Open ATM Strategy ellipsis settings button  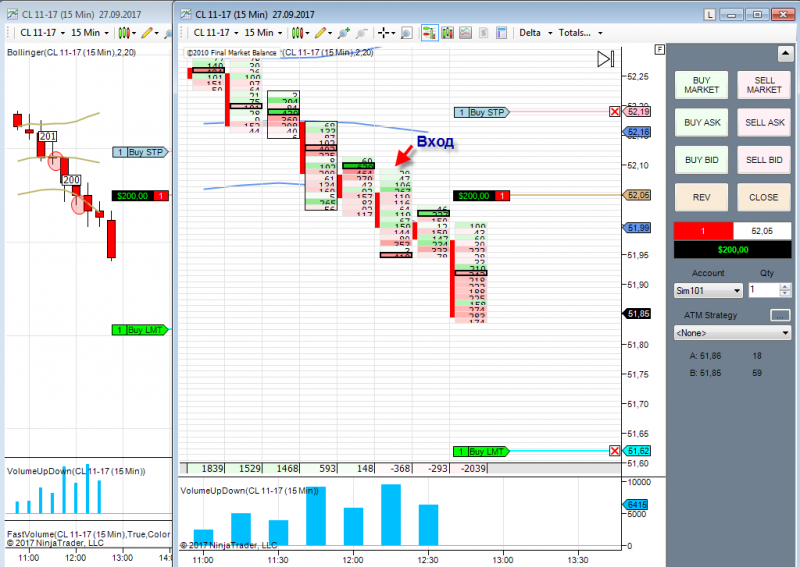tap(780, 315)
